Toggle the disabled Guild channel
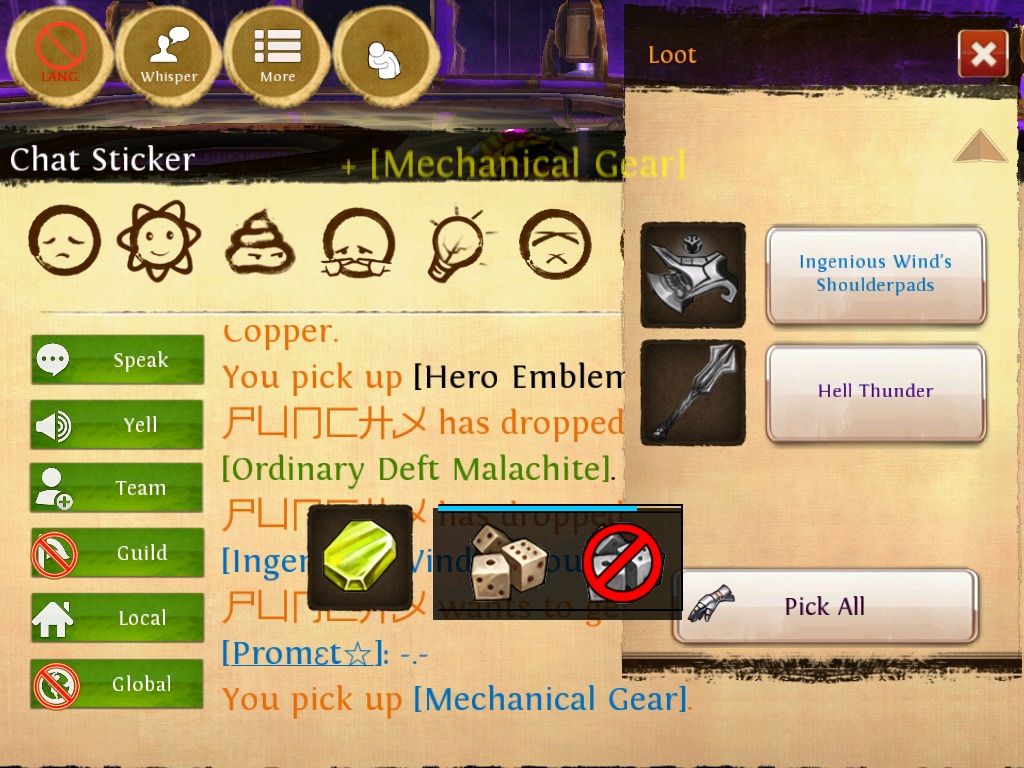The image size is (1024, 768). (117, 553)
